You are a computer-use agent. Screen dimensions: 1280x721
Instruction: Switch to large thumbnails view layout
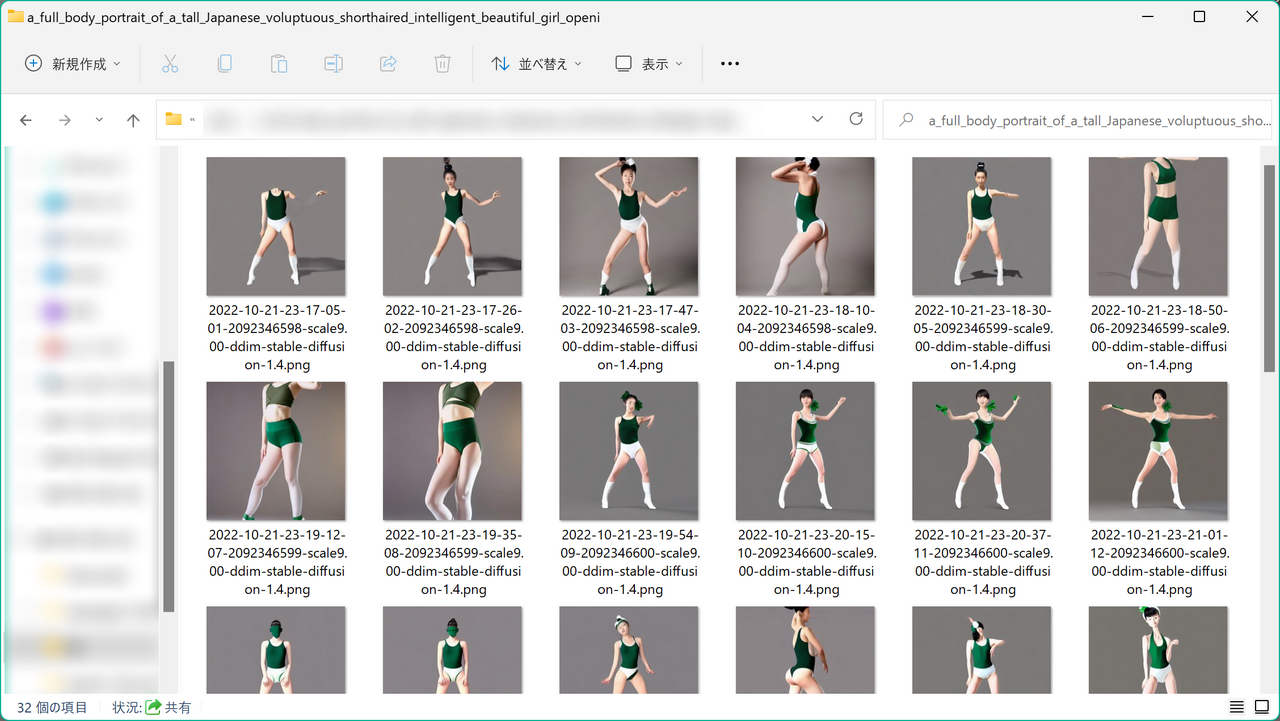[x=1262, y=707]
